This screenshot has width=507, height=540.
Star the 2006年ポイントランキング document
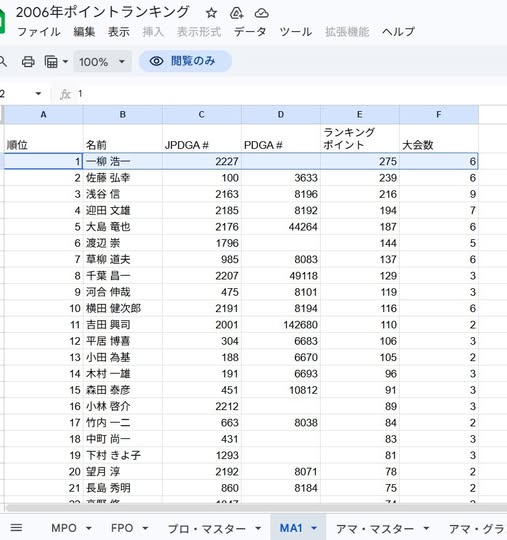pos(211,13)
